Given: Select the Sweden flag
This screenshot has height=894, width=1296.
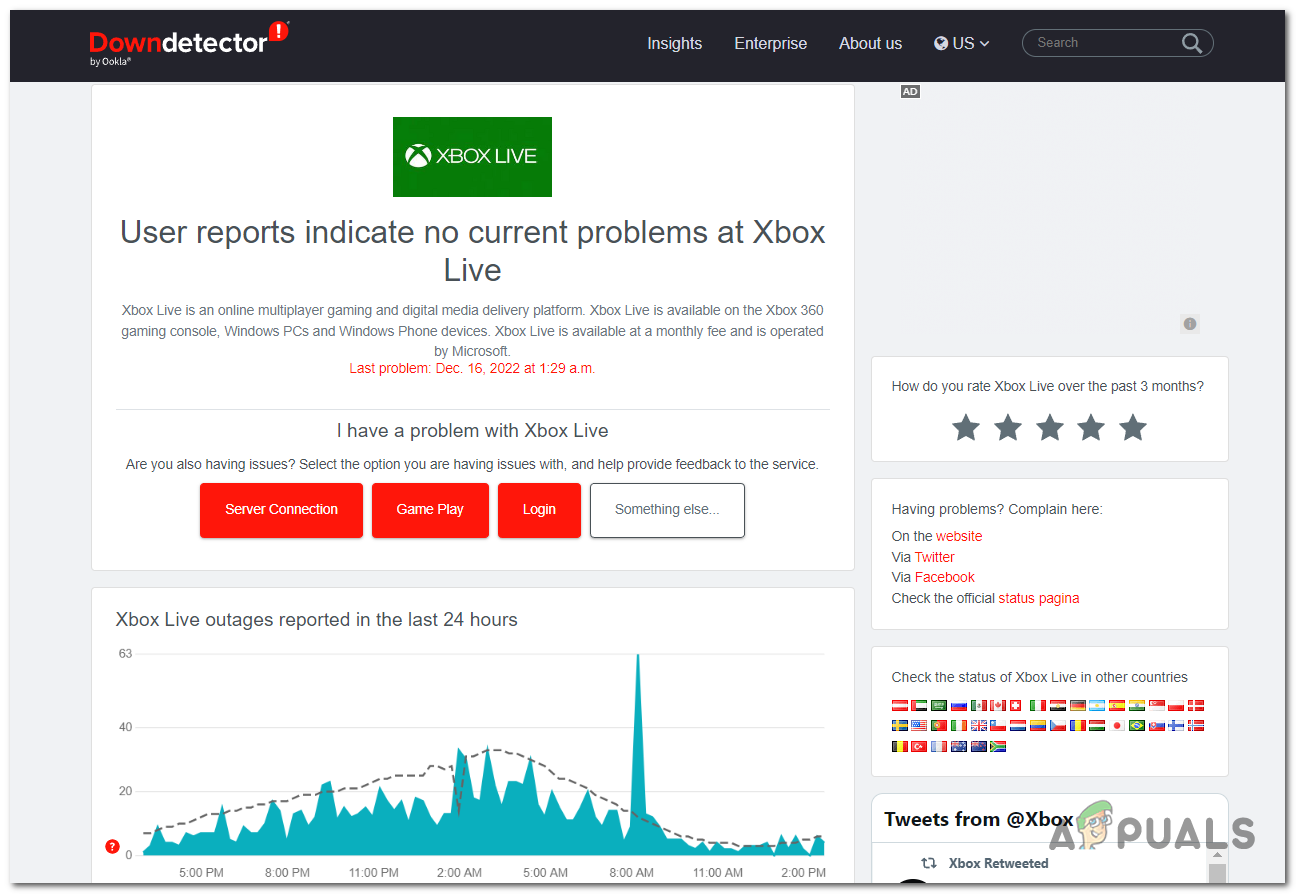Looking at the screenshot, I should [x=900, y=725].
